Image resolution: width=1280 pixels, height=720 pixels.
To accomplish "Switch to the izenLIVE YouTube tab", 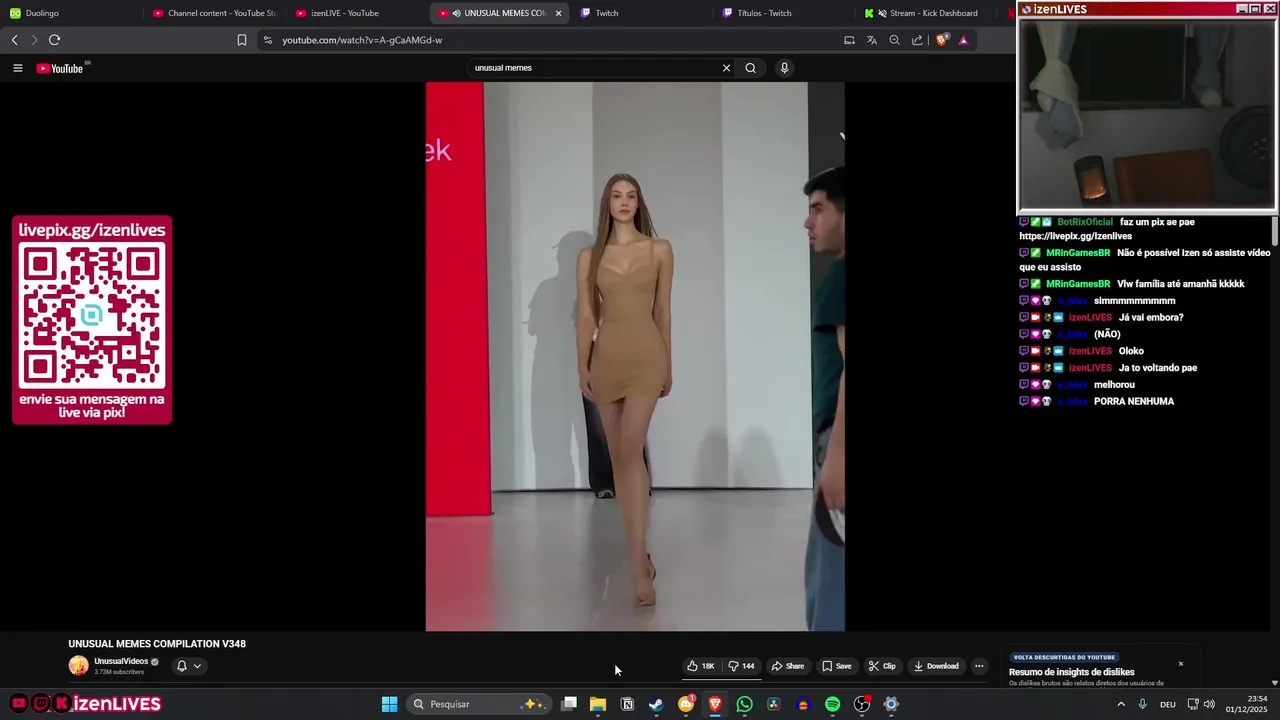I will pyautogui.click(x=360, y=13).
